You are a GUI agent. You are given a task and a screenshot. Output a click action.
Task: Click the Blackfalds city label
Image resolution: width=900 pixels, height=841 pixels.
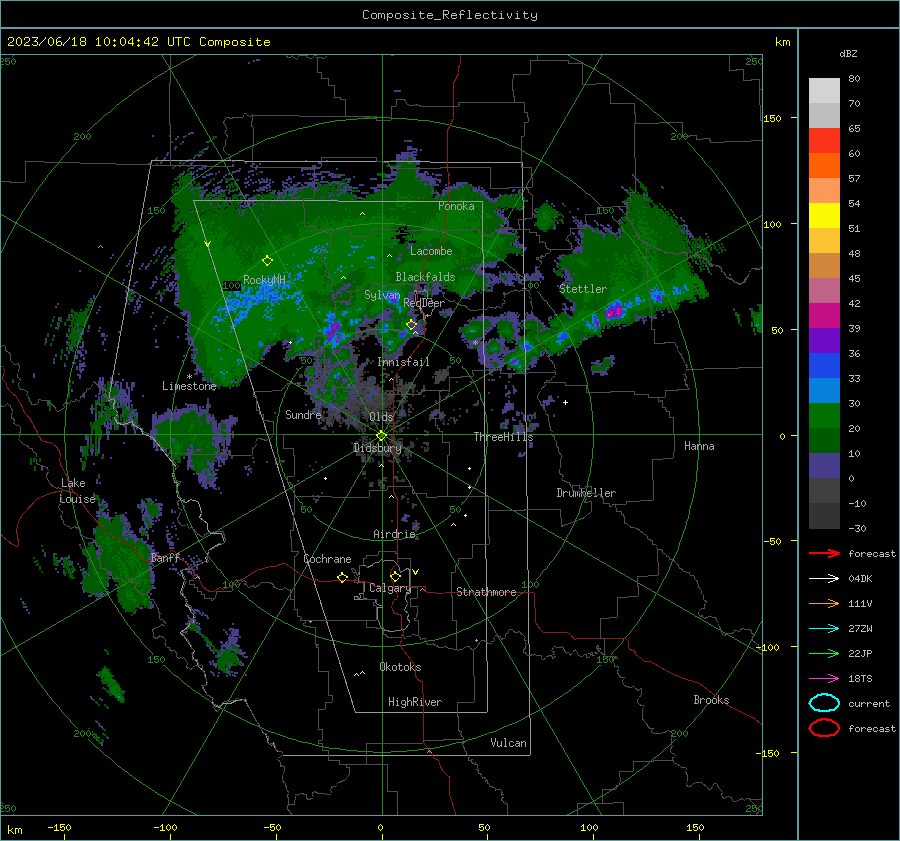[x=425, y=277]
